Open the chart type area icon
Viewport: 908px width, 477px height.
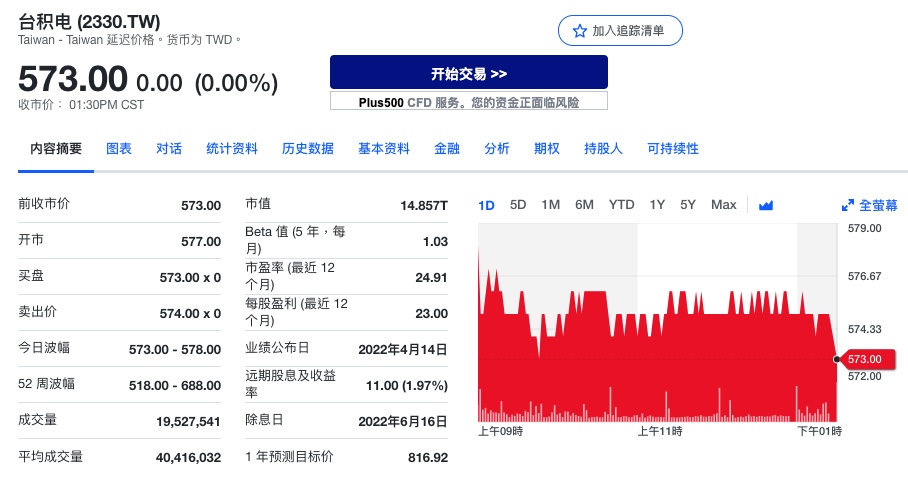767,205
